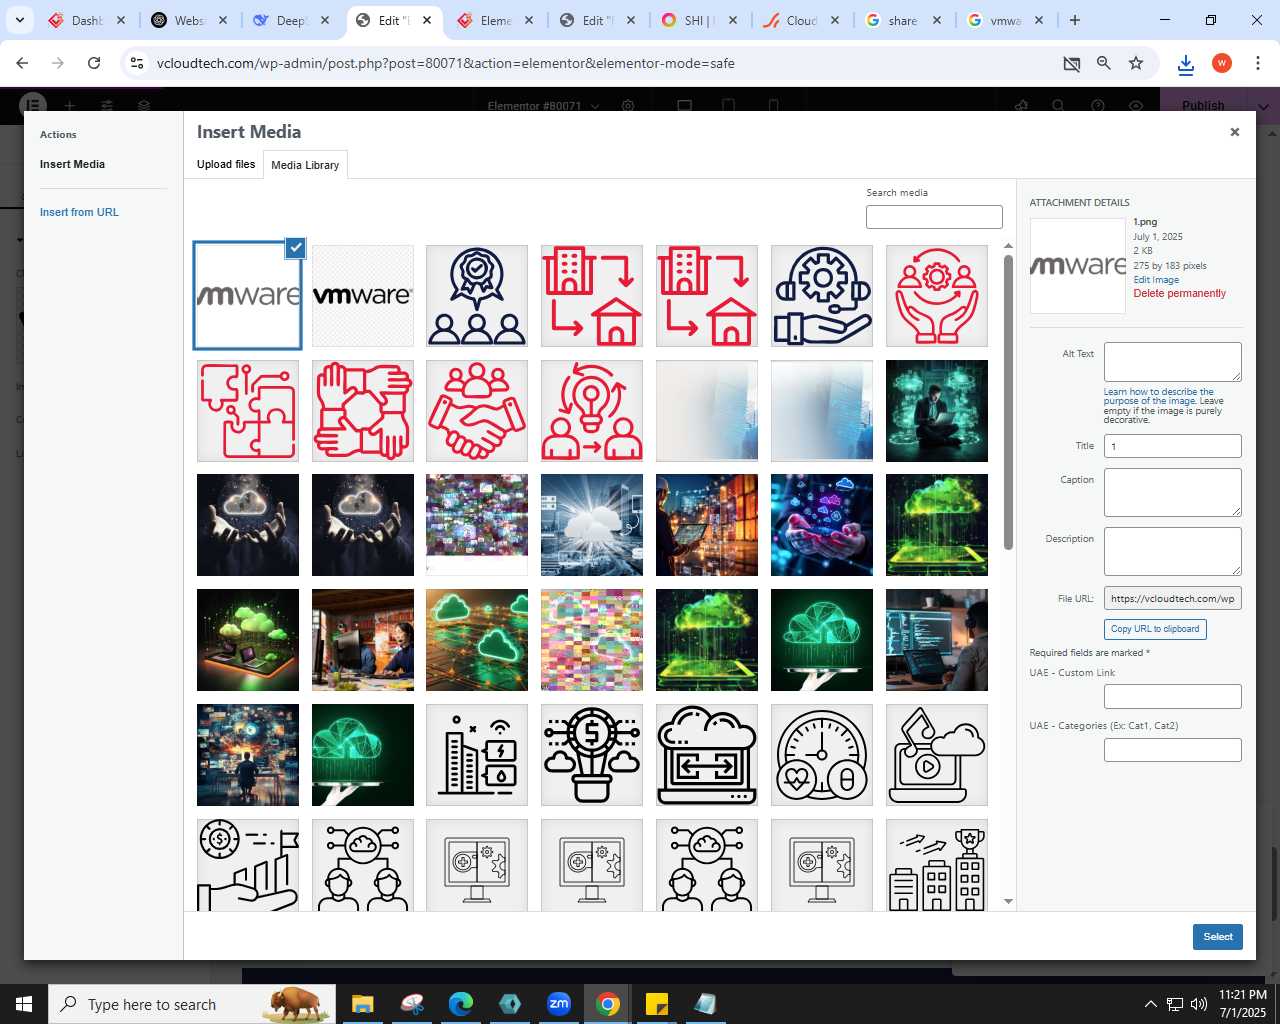This screenshot has height=1024, width=1280.
Task: Select the gauge with heart and mouse icon
Action: (x=822, y=755)
